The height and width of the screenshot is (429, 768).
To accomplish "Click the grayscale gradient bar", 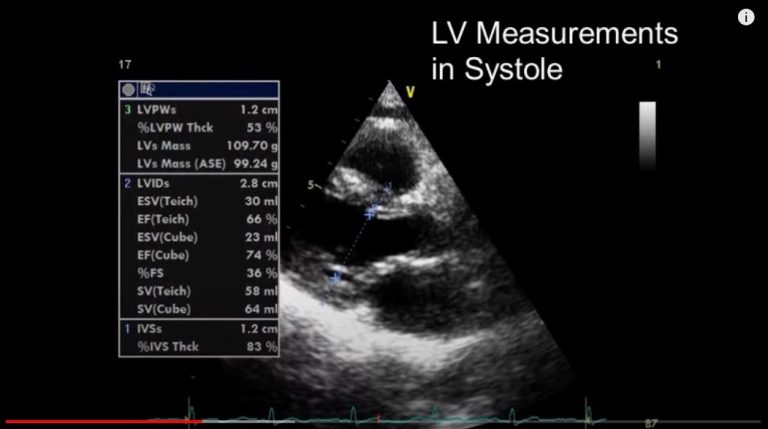I will [x=647, y=128].
